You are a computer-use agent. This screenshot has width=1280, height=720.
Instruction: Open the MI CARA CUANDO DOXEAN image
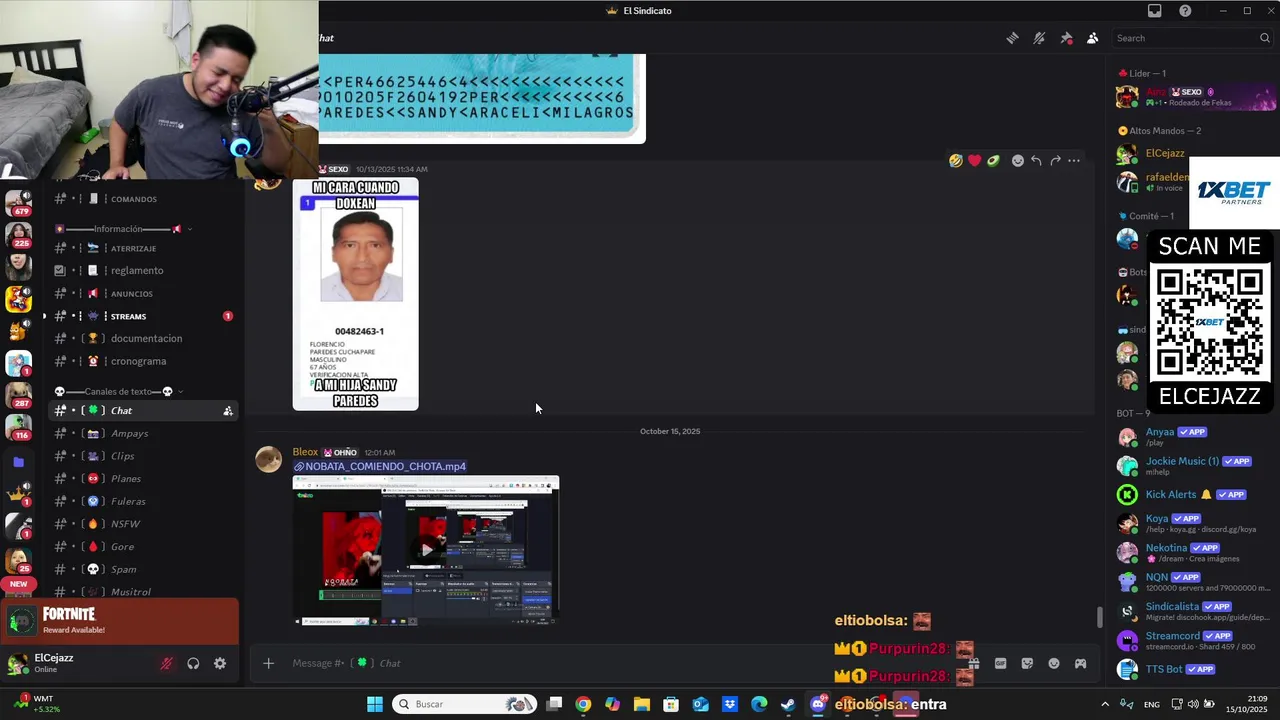point(355,294)
